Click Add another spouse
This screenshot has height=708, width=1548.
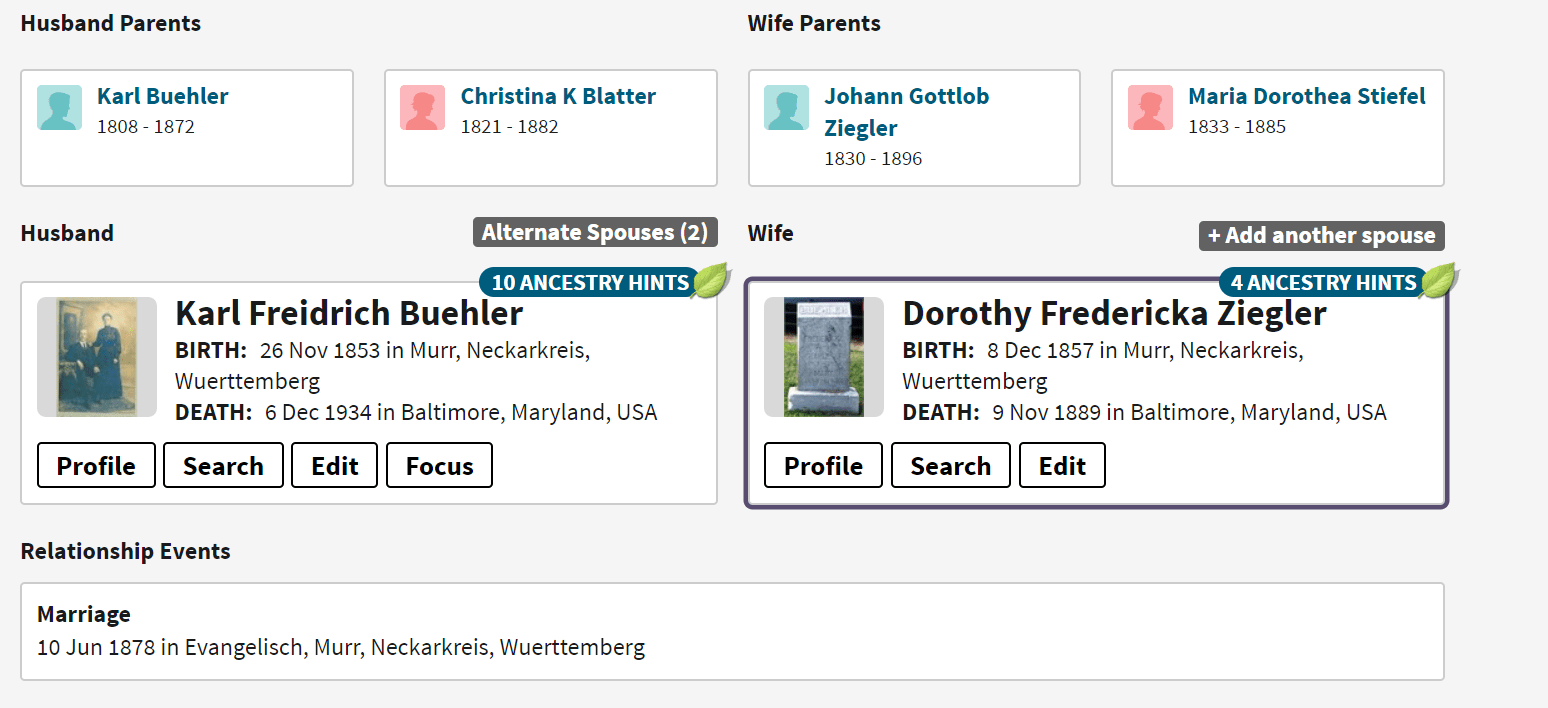(1320, 235)
